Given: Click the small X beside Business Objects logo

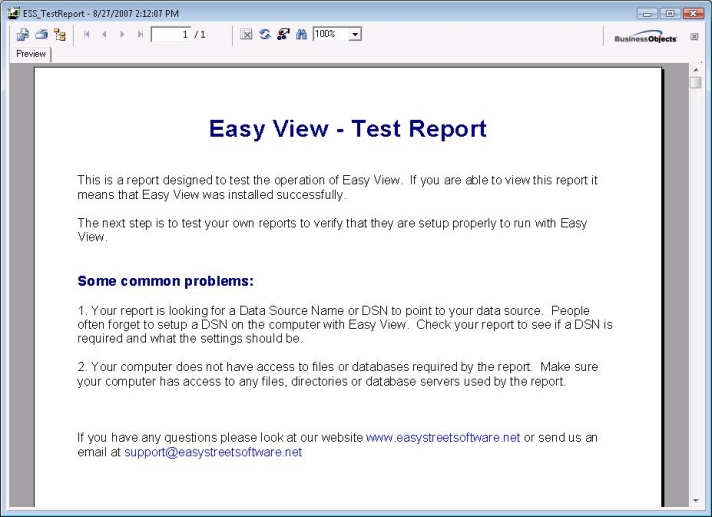Looking at the screenshot, I should [694, 37].
